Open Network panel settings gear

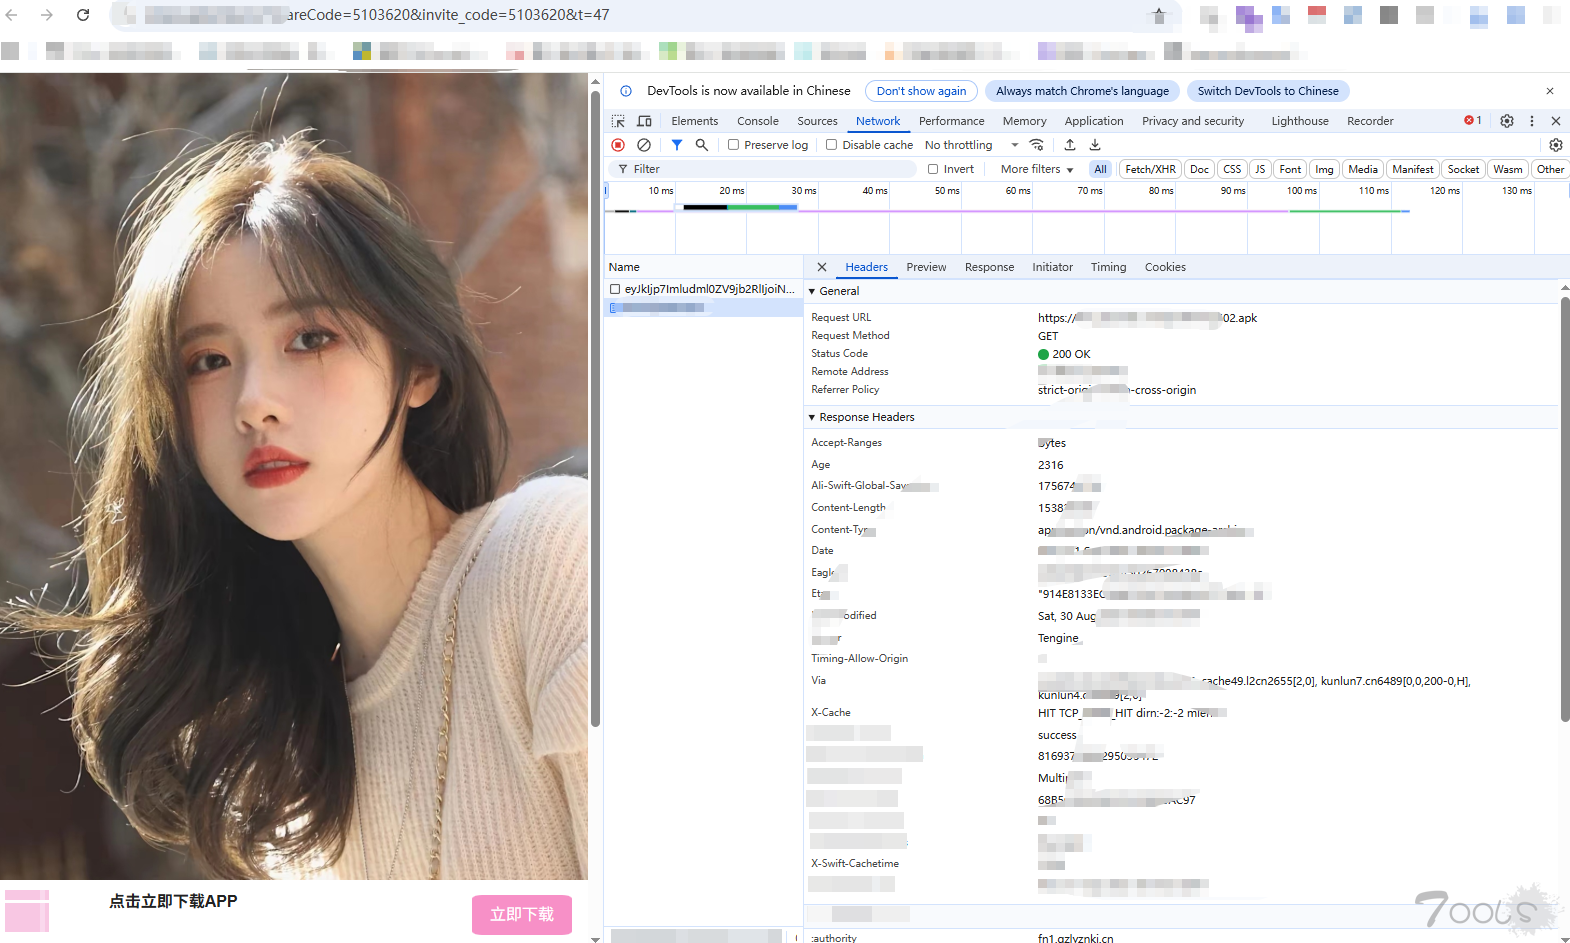point(1556,145)
